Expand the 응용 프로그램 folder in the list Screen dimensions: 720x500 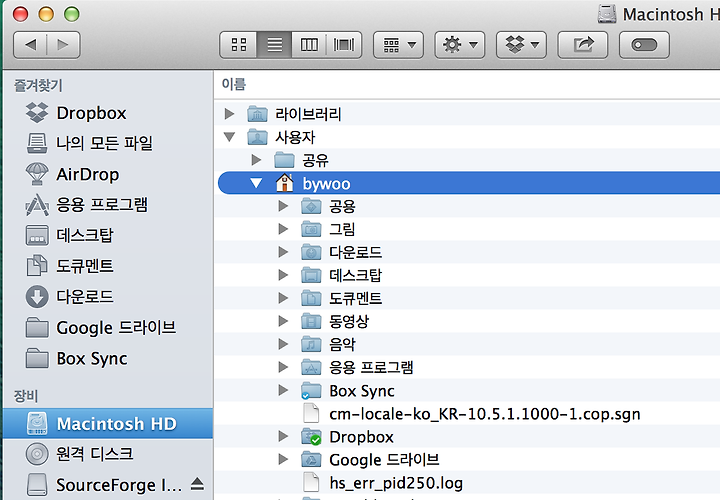click(x=283, y=367)
